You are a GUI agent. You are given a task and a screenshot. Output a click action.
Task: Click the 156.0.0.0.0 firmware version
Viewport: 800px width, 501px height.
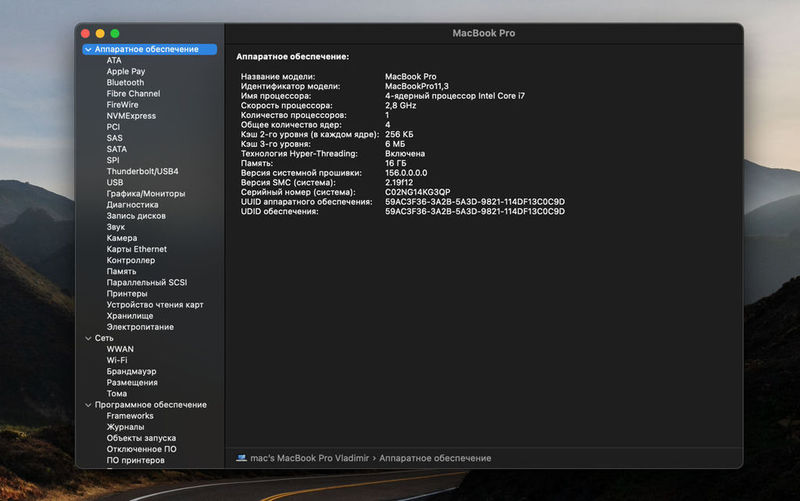406,173
